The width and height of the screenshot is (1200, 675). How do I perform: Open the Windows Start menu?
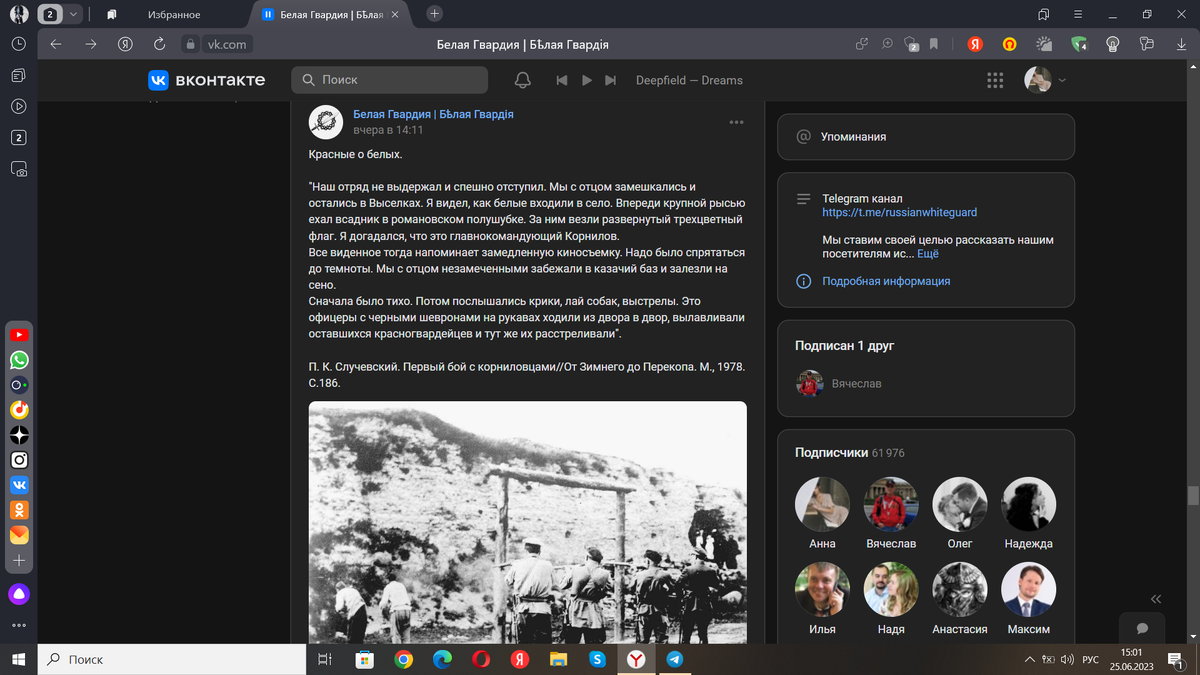18,659
